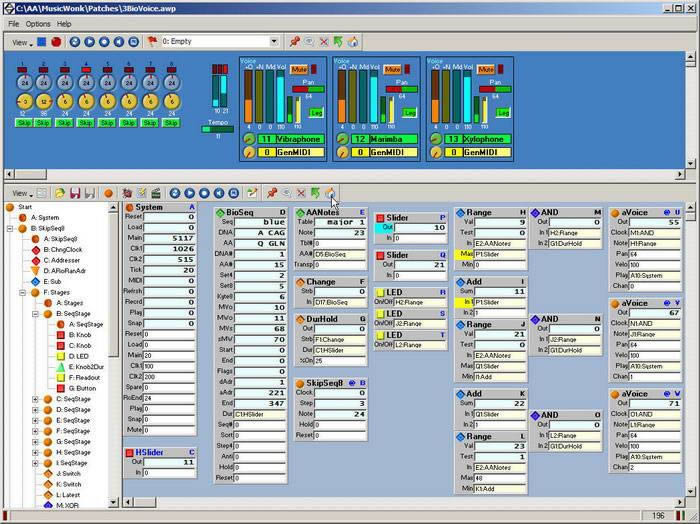Click the red square icon on Slider P module

click(380, 218)
